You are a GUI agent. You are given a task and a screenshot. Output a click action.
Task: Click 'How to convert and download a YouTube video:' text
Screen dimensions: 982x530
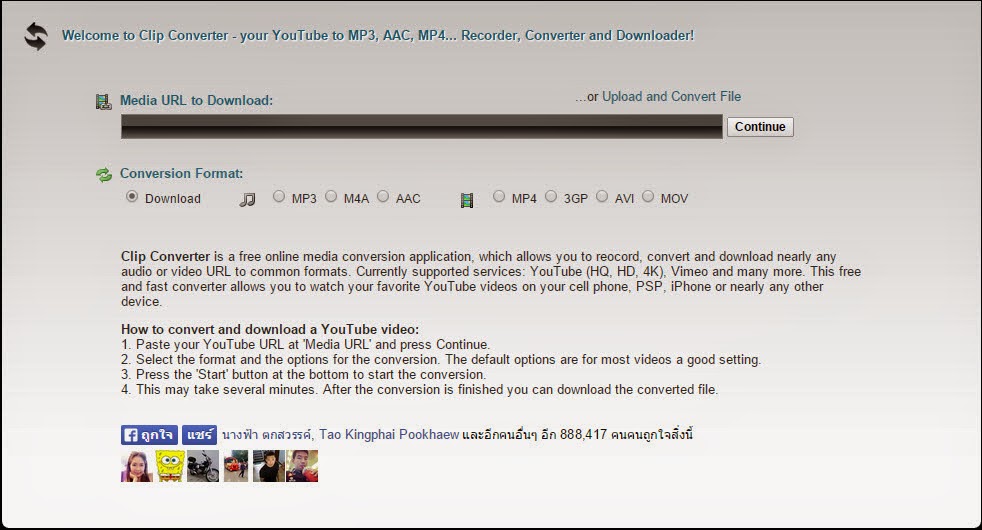point(270,330)
